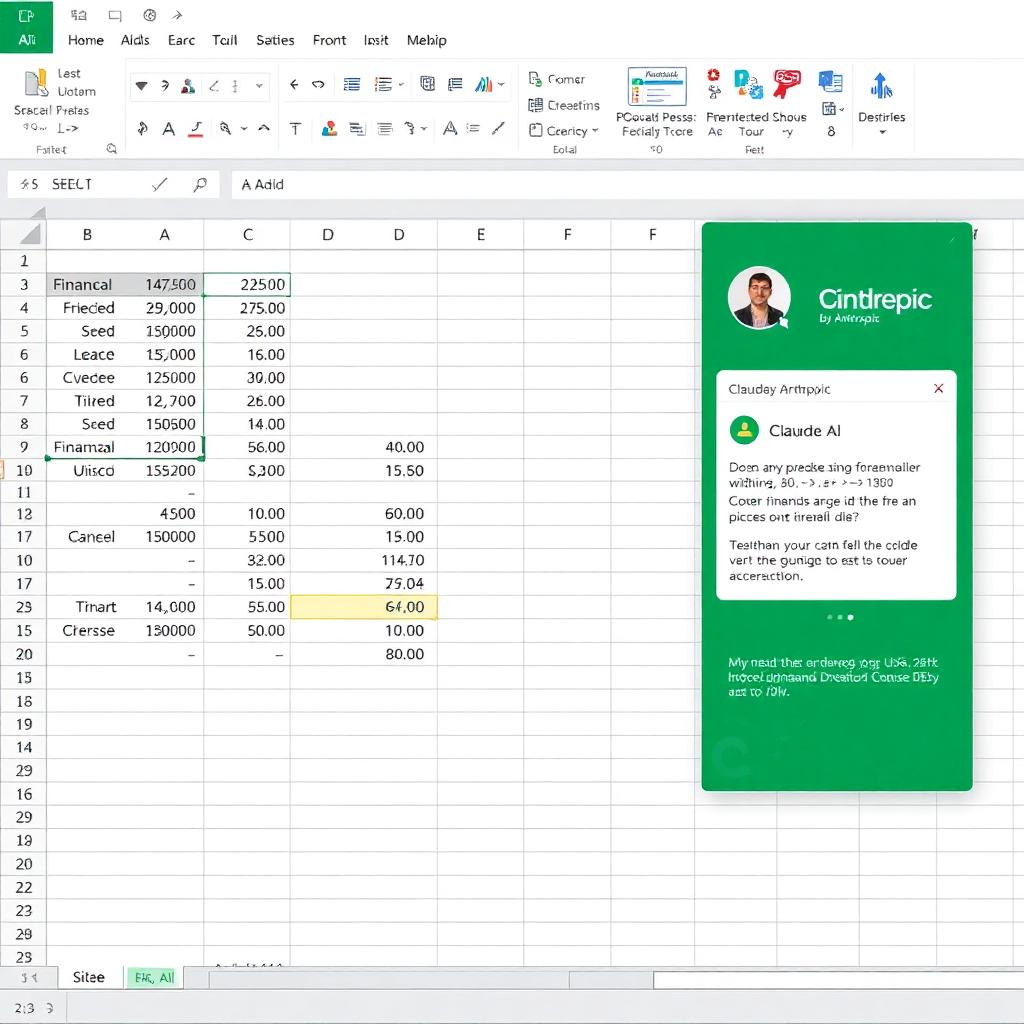The width and height of the screenshot is (1024, 1024).
Task: Switch to the Sitee sheet tab
Action: 88,977
